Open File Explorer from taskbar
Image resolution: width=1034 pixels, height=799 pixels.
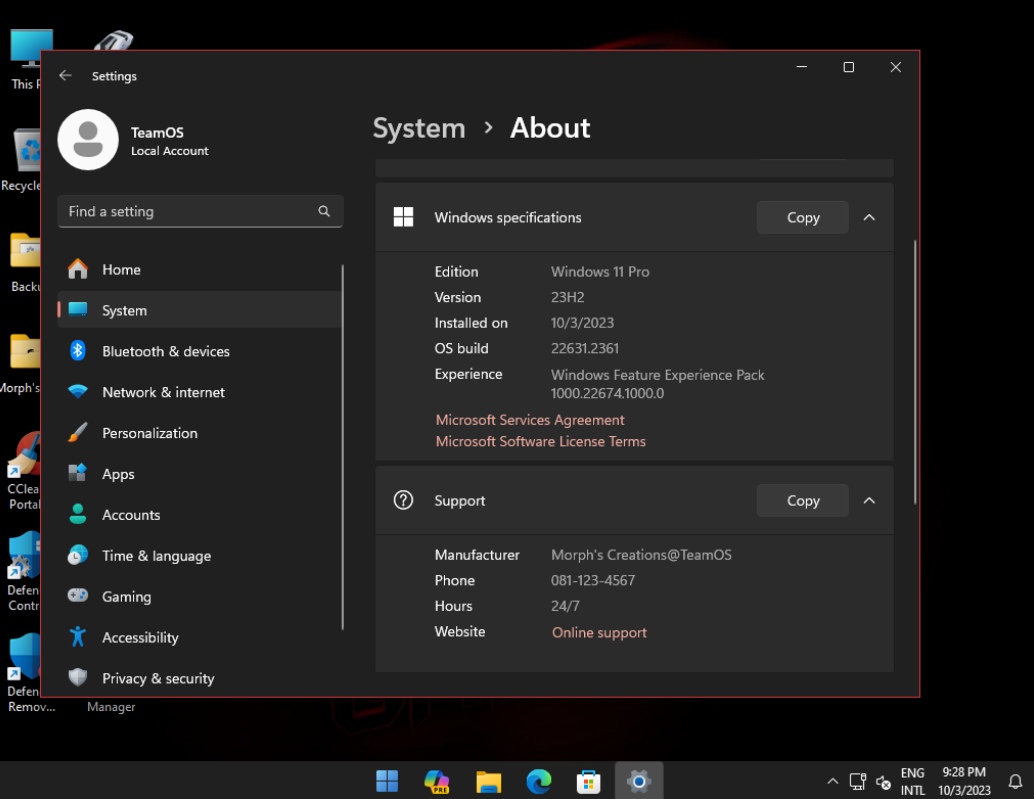pos(489,781)
